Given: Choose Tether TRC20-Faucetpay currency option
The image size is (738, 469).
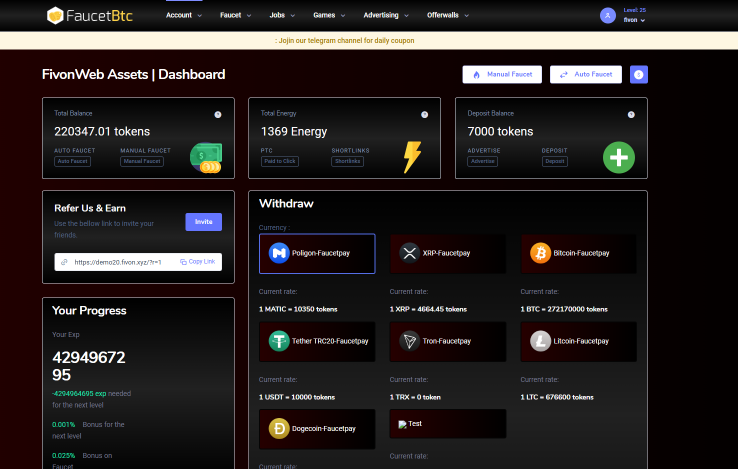Looking at the screenshot, I should pos(317,341).
